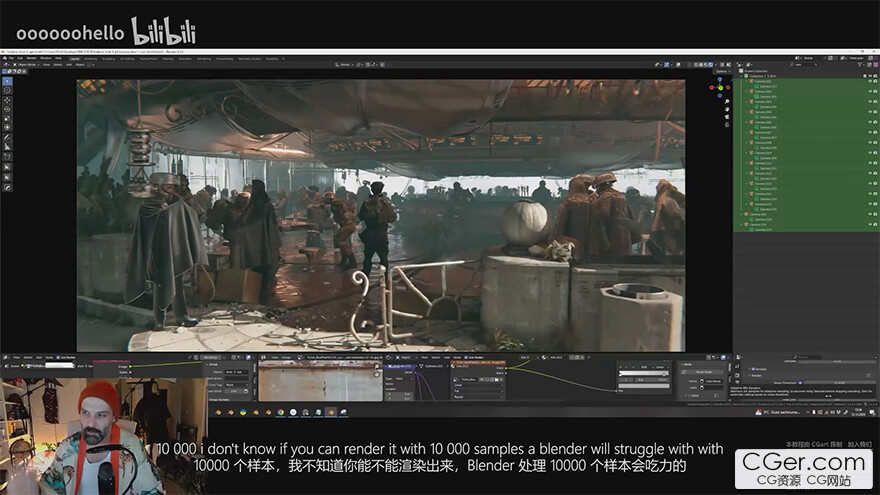Click the outliner search field
The image size is (880, 495).
803,65
